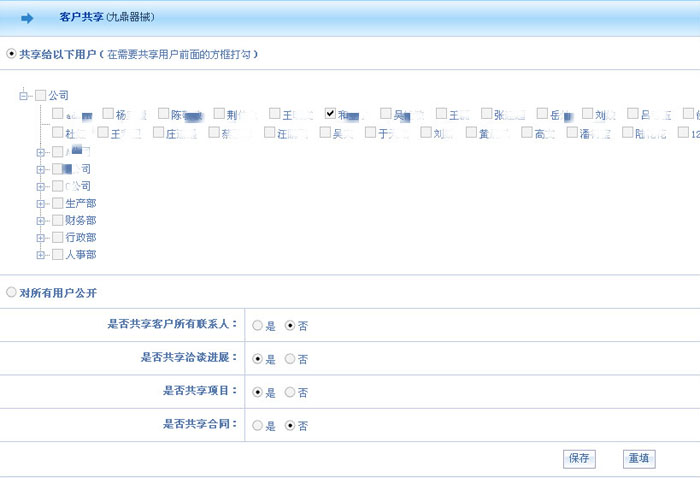Tick the 财务部 checkbox
Viewport: 700px width, 478px height.
pos(57,220)
